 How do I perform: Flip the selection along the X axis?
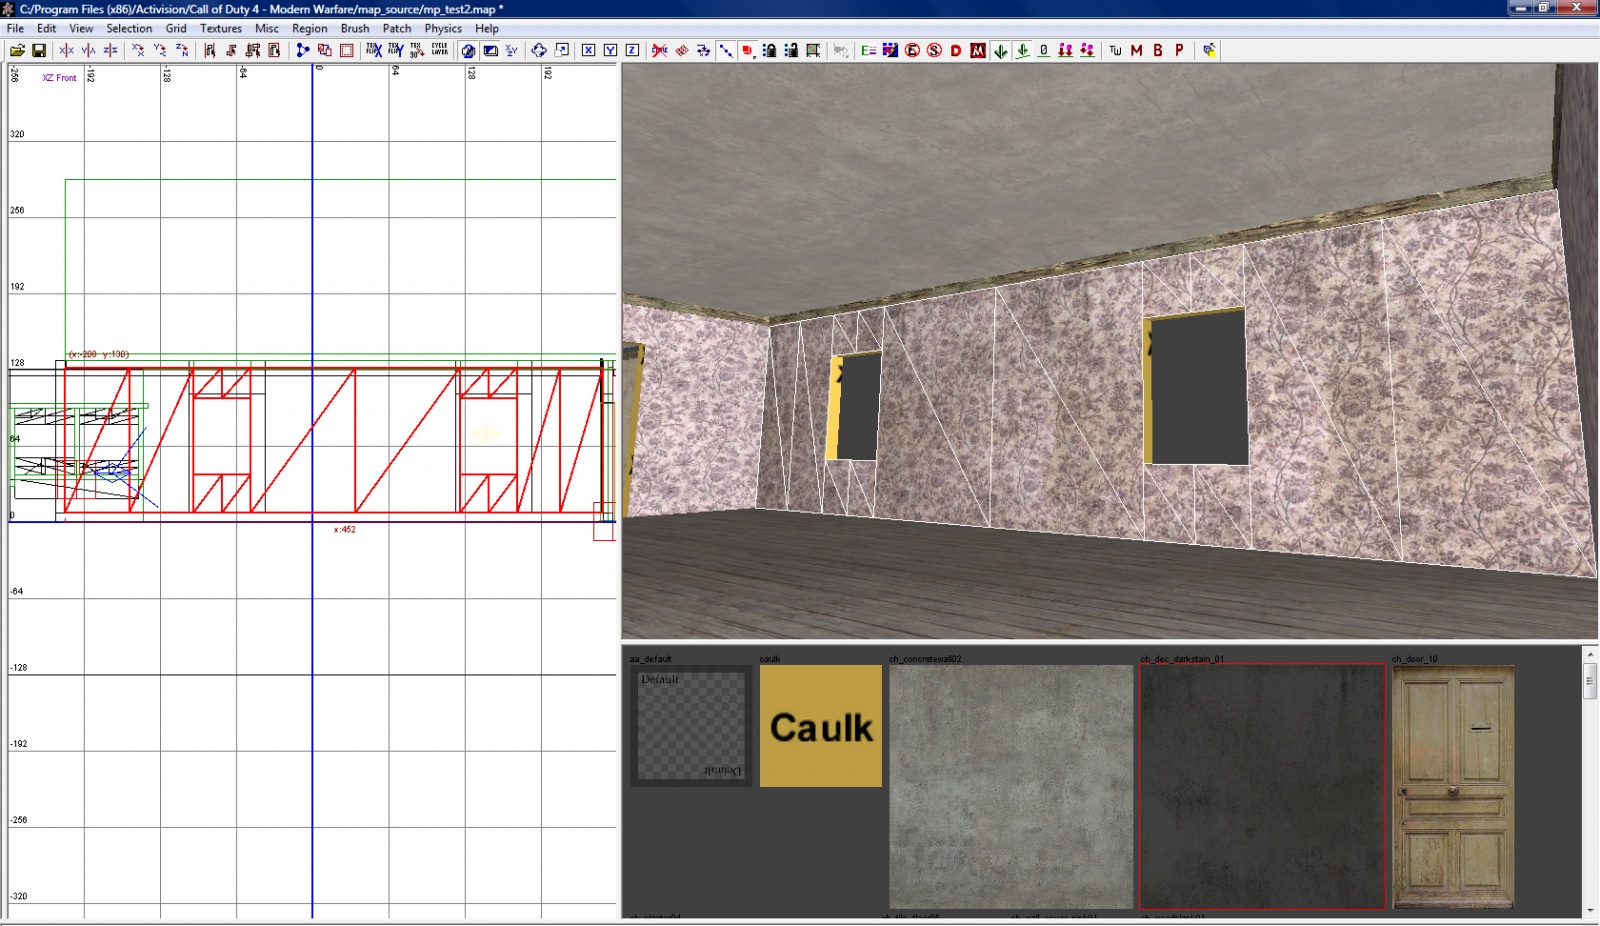pyautogui.click(x=64, y=50)
